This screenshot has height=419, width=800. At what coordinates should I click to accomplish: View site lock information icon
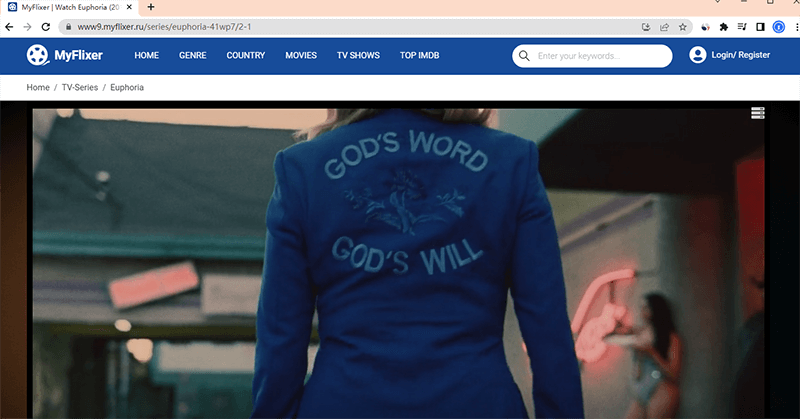coord(68,27)
